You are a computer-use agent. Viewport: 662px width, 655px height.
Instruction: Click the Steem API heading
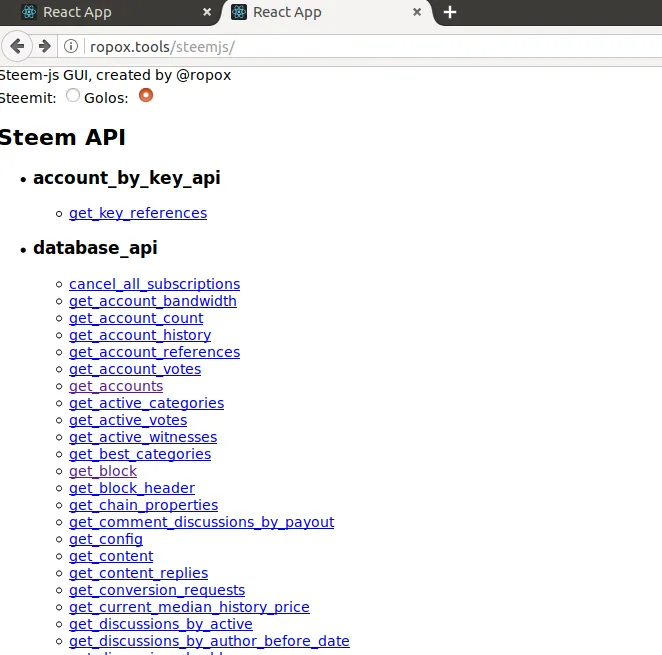pos(62,137)
